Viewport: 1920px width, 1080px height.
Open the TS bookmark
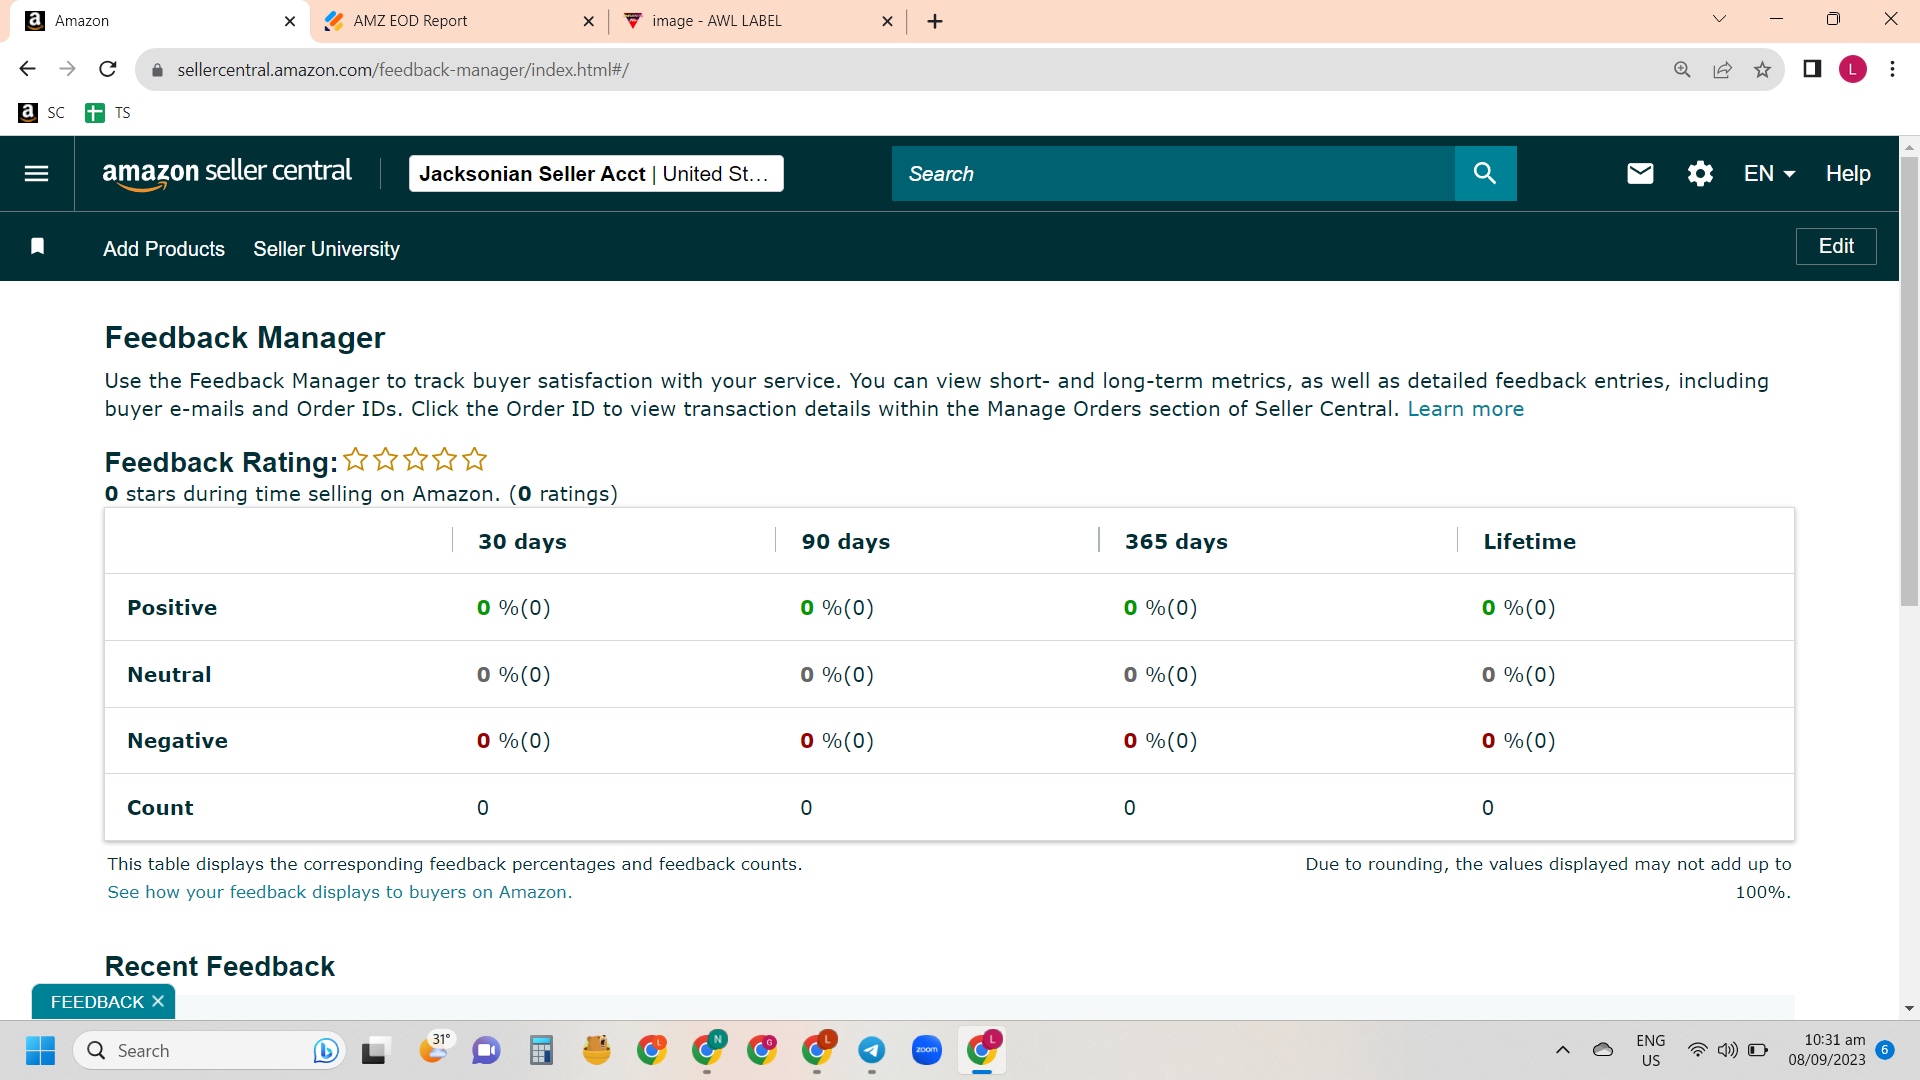[109, 113]
